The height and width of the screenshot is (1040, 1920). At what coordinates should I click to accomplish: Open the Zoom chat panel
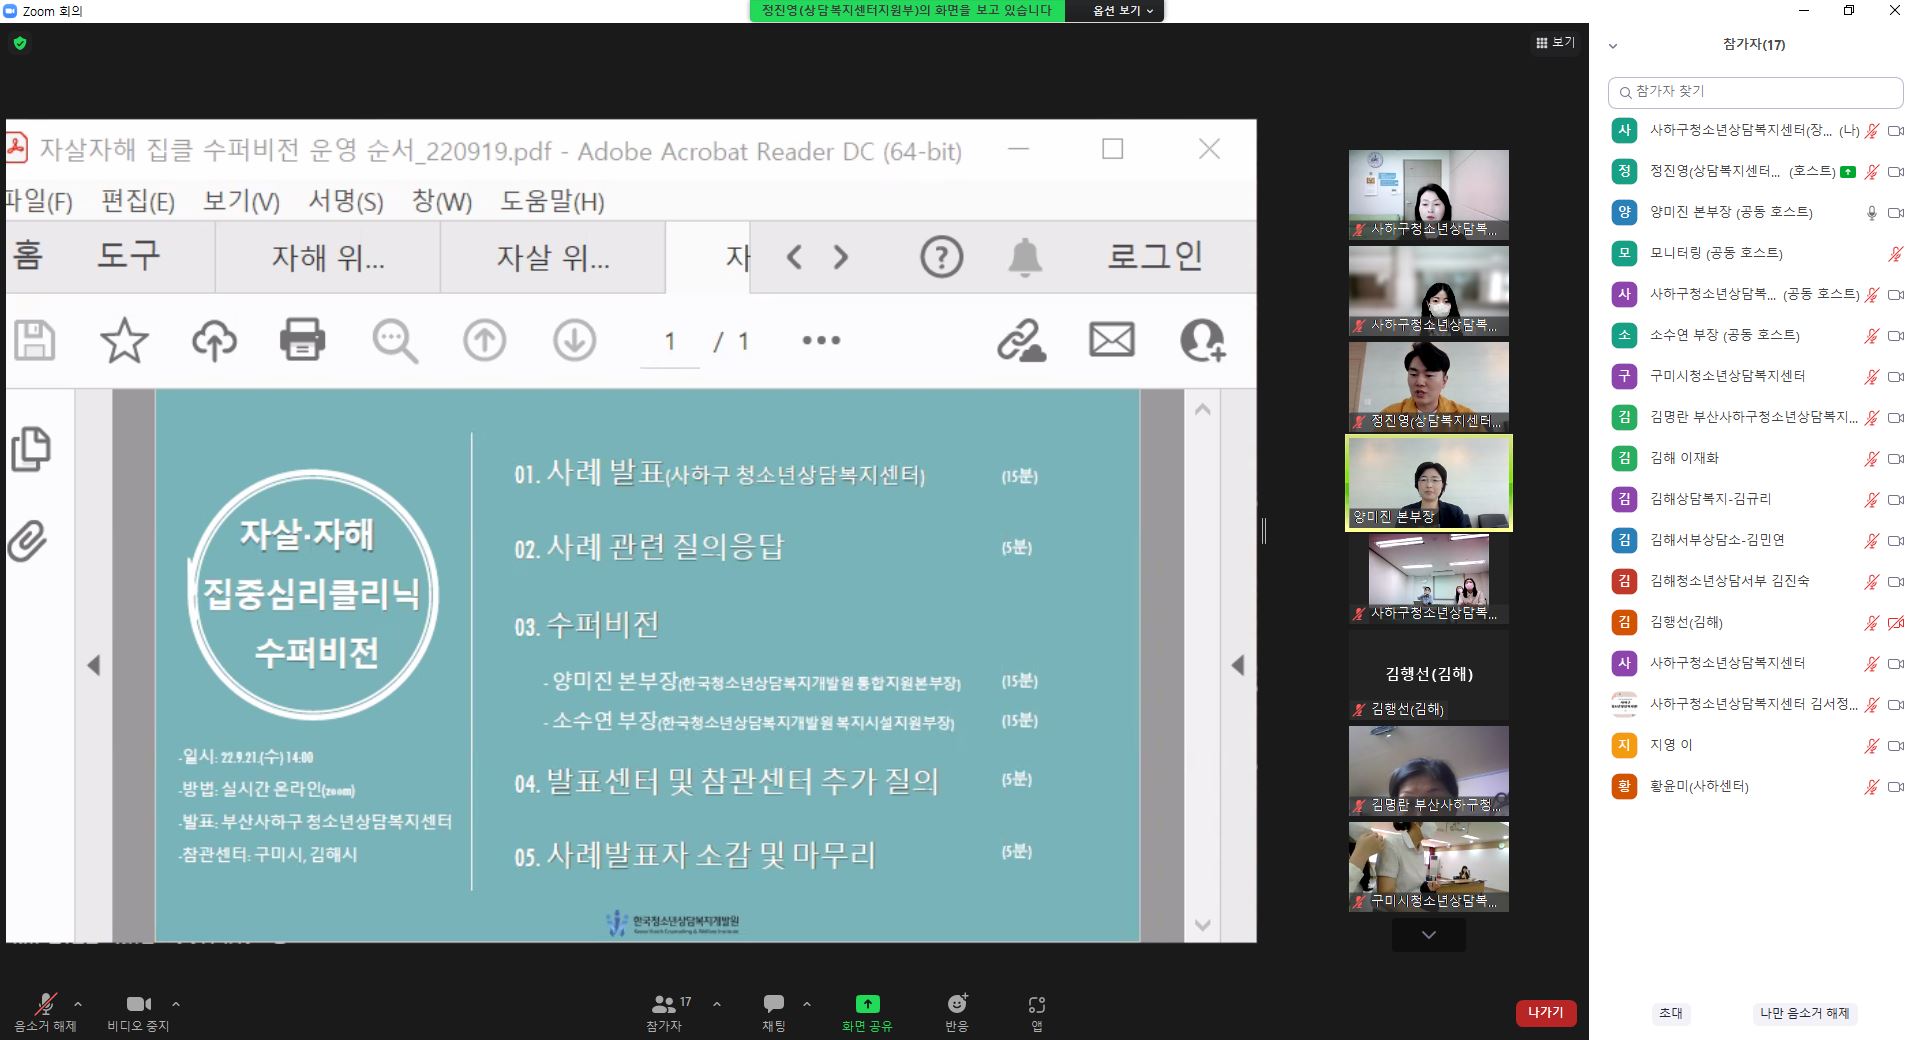click(773, 1004)
